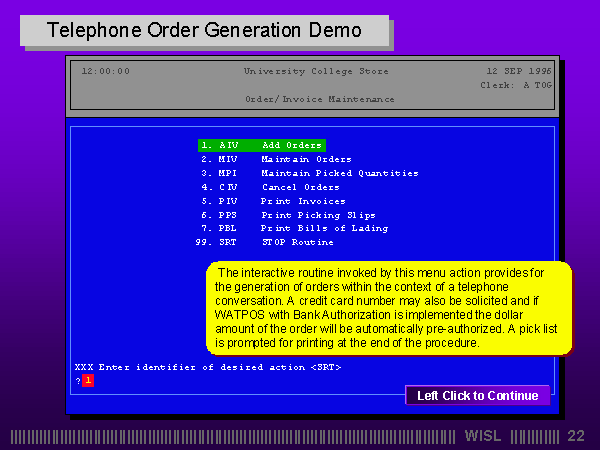
Task: Click the yellow description tooltip box
Action: (x=389, y=307)
